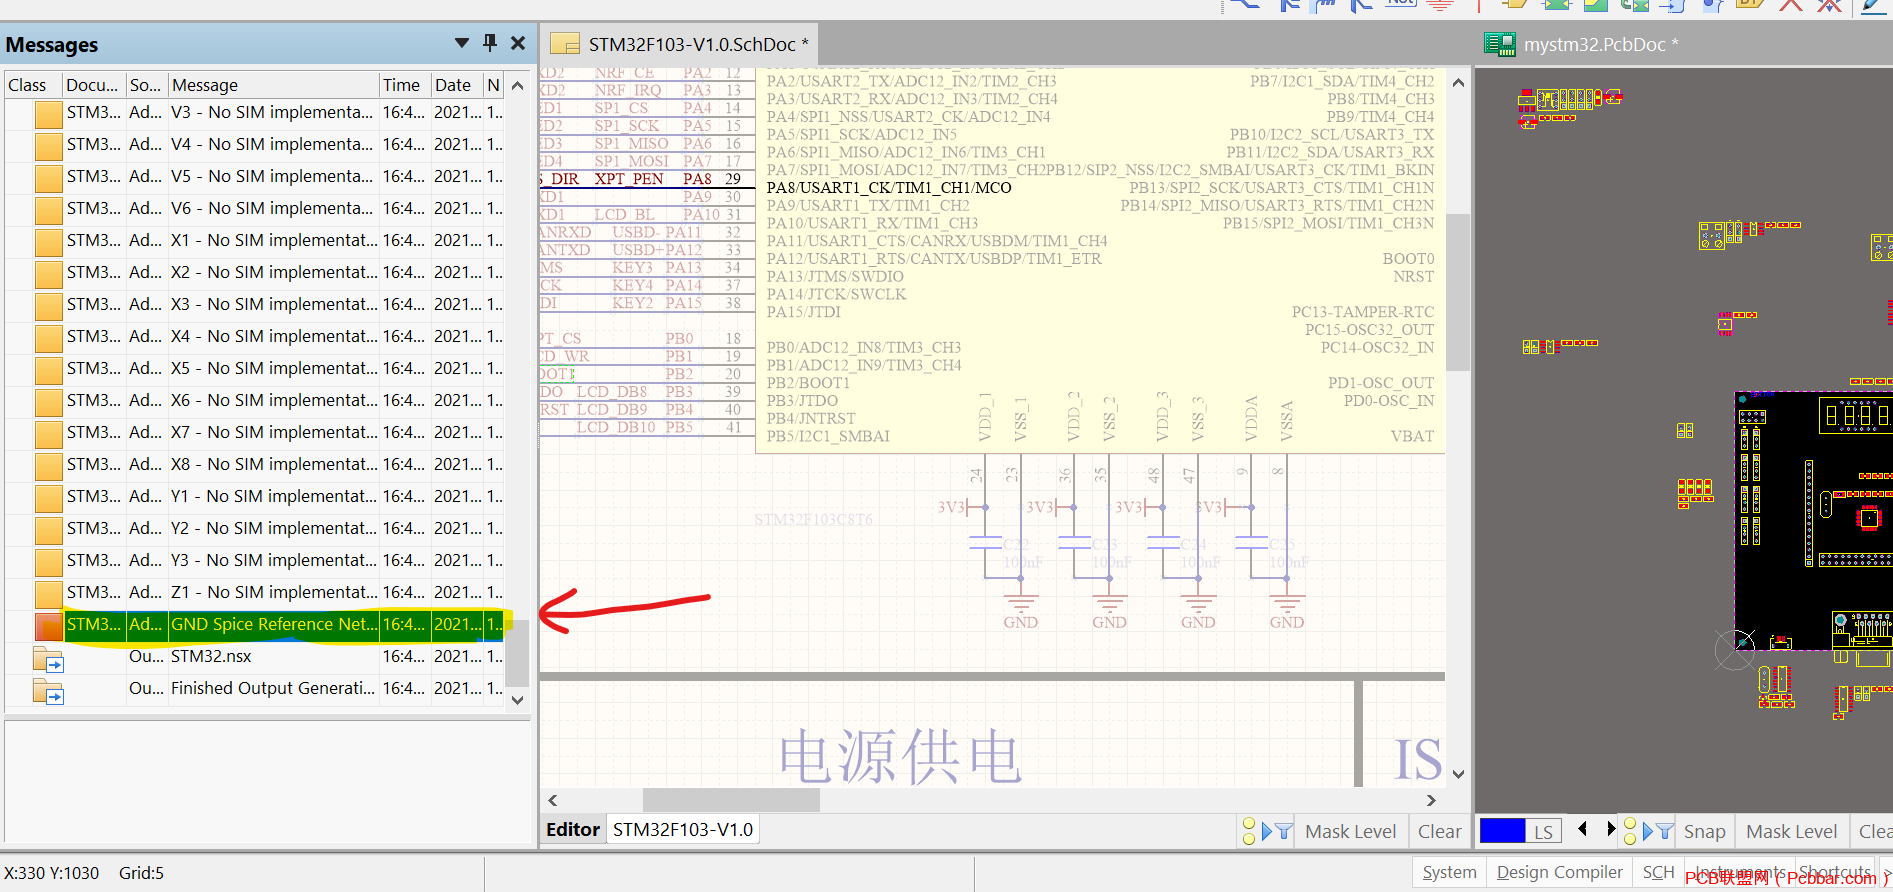Sort messages by Message column header

(273, 85)
